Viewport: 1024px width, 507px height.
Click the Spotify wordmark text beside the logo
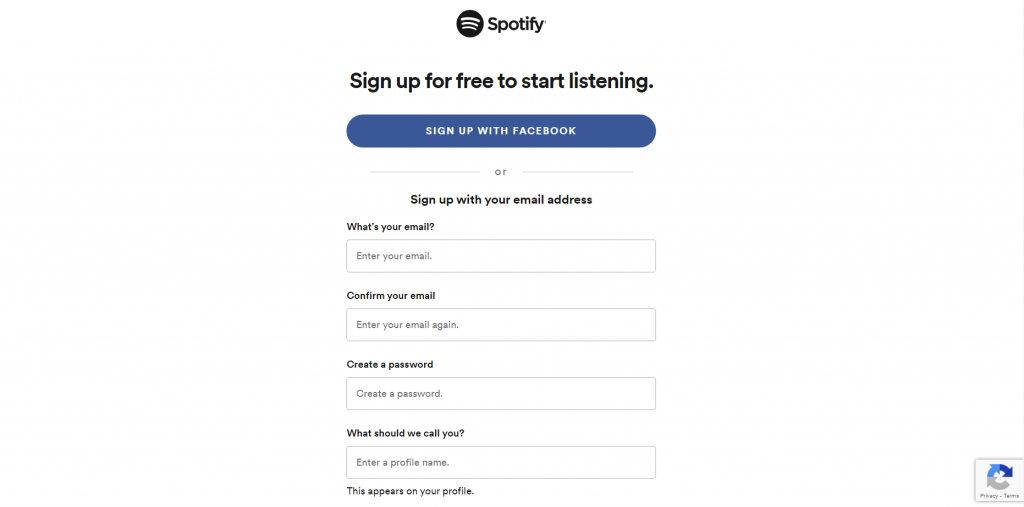(517, 25)
